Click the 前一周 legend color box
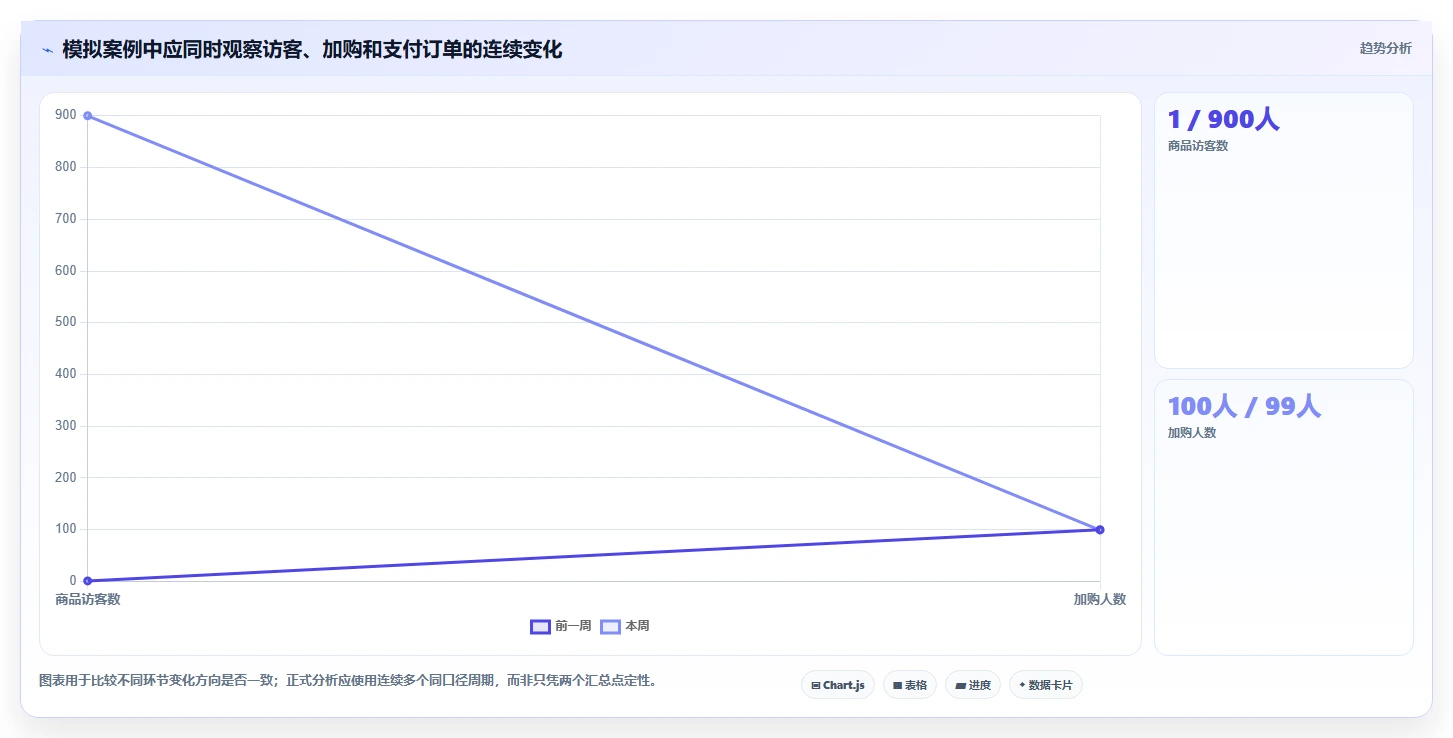Screen dimensions: 1453x738 (x=540, y=626)
